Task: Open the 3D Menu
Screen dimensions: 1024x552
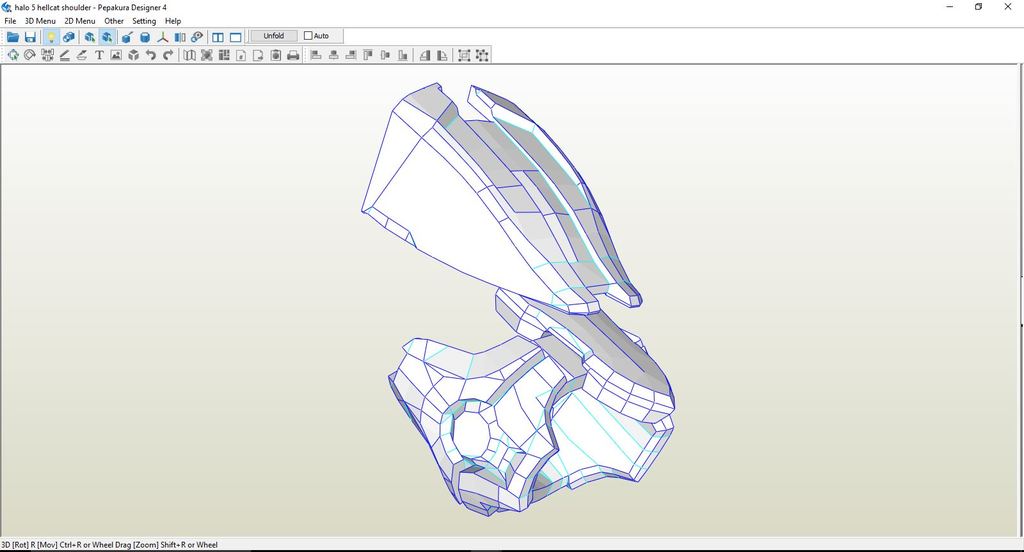Action: [x=40, y=21]
